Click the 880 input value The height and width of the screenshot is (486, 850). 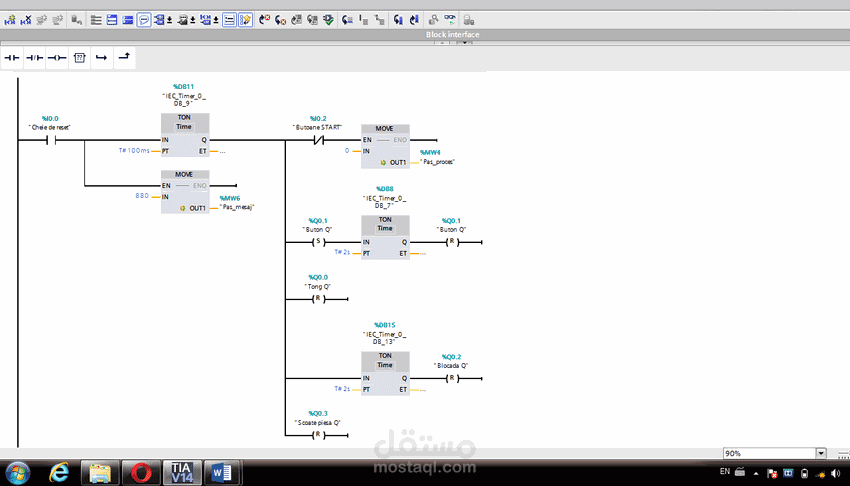pyautogui.click(x=142, y=196)
